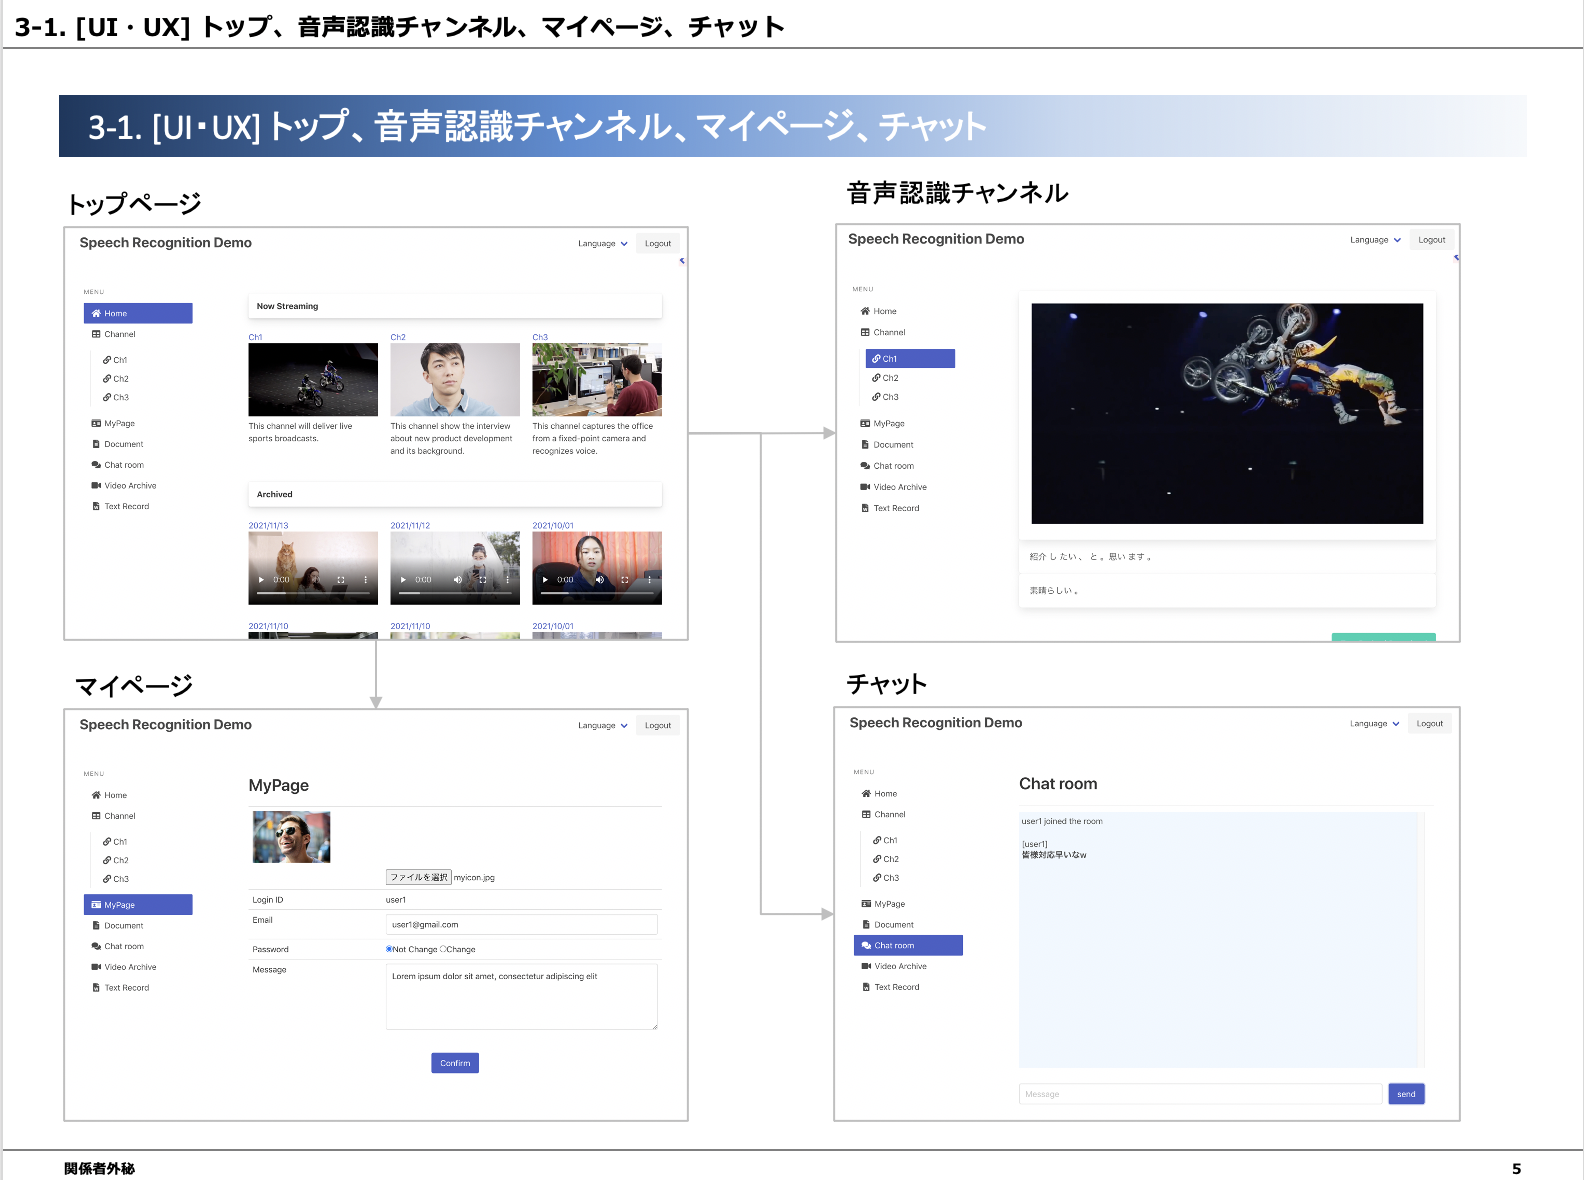Open Text Record in the トップページ sidebar
Viewport: 1584px width, 1180px height.
pyautogui.click(x=121, y=506)
